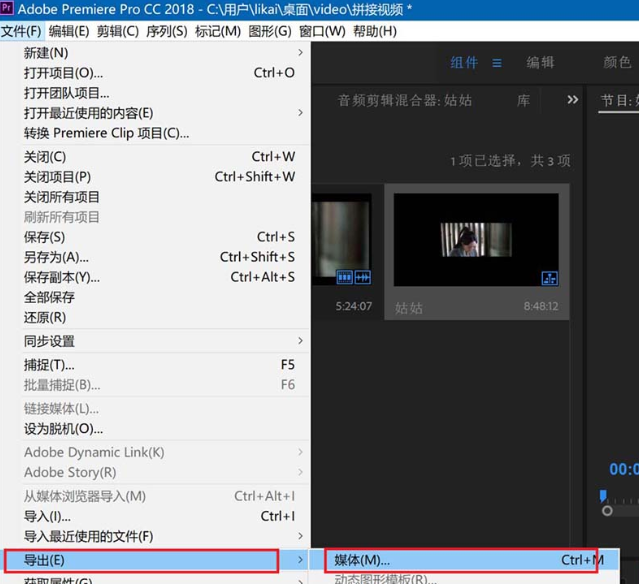Viewport: 639px width, 585px height.
Task: Select 设为脱机(O)... menu entry
Action: 155,428
